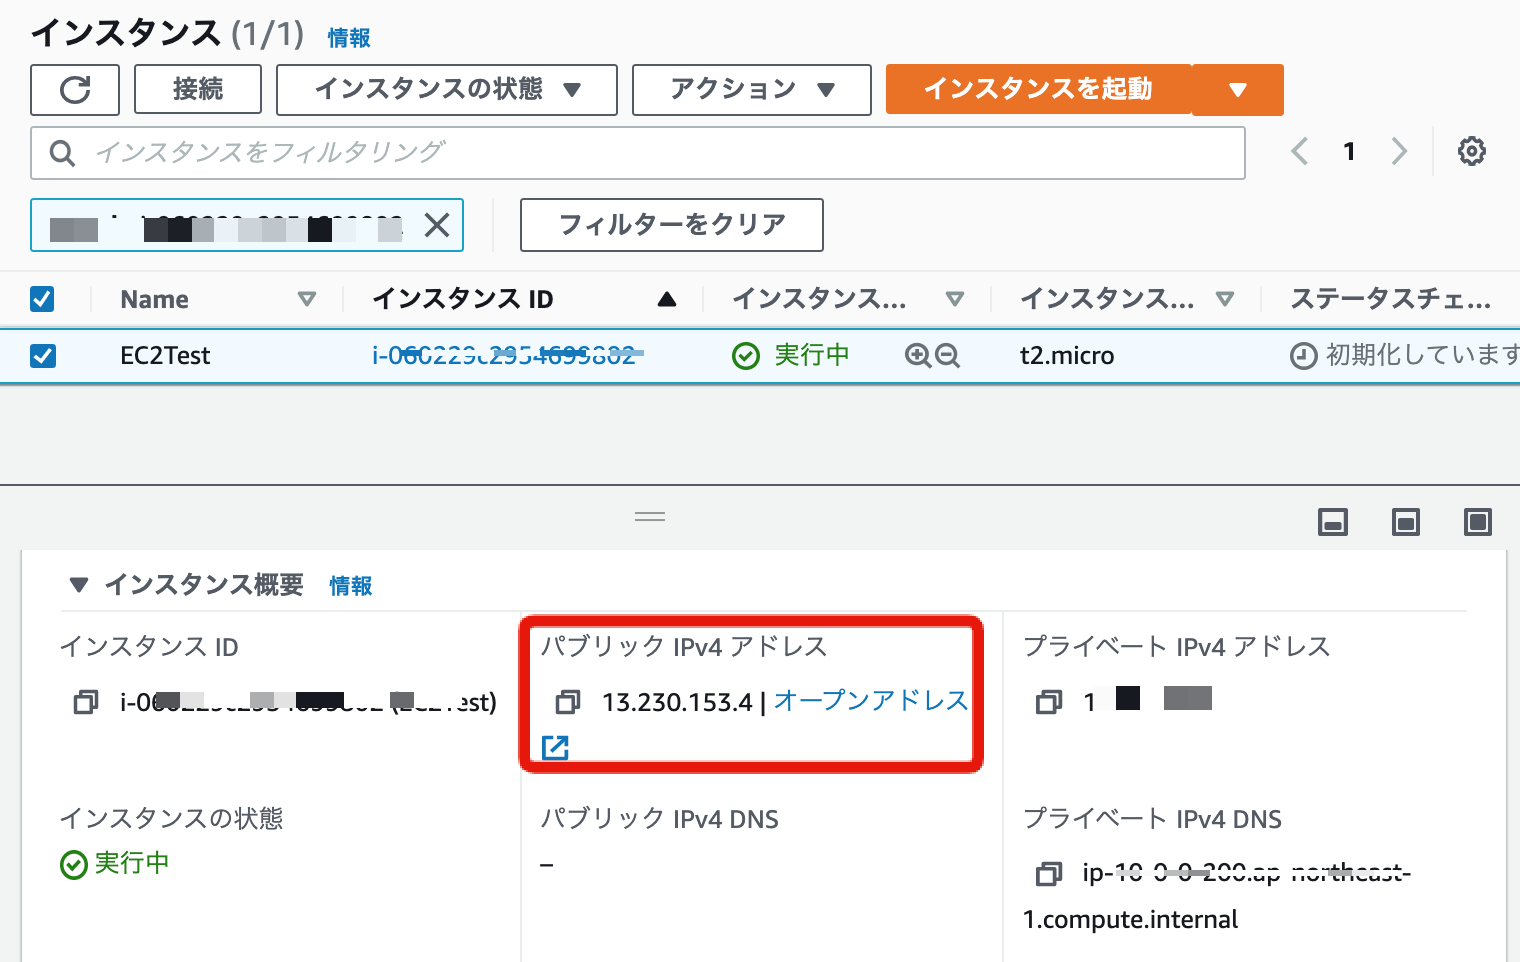The width and height of the screenshot is (1520, 962).
Task: Click the 実行中 status icon under インスタンスの状態
Action: point(74,865)
